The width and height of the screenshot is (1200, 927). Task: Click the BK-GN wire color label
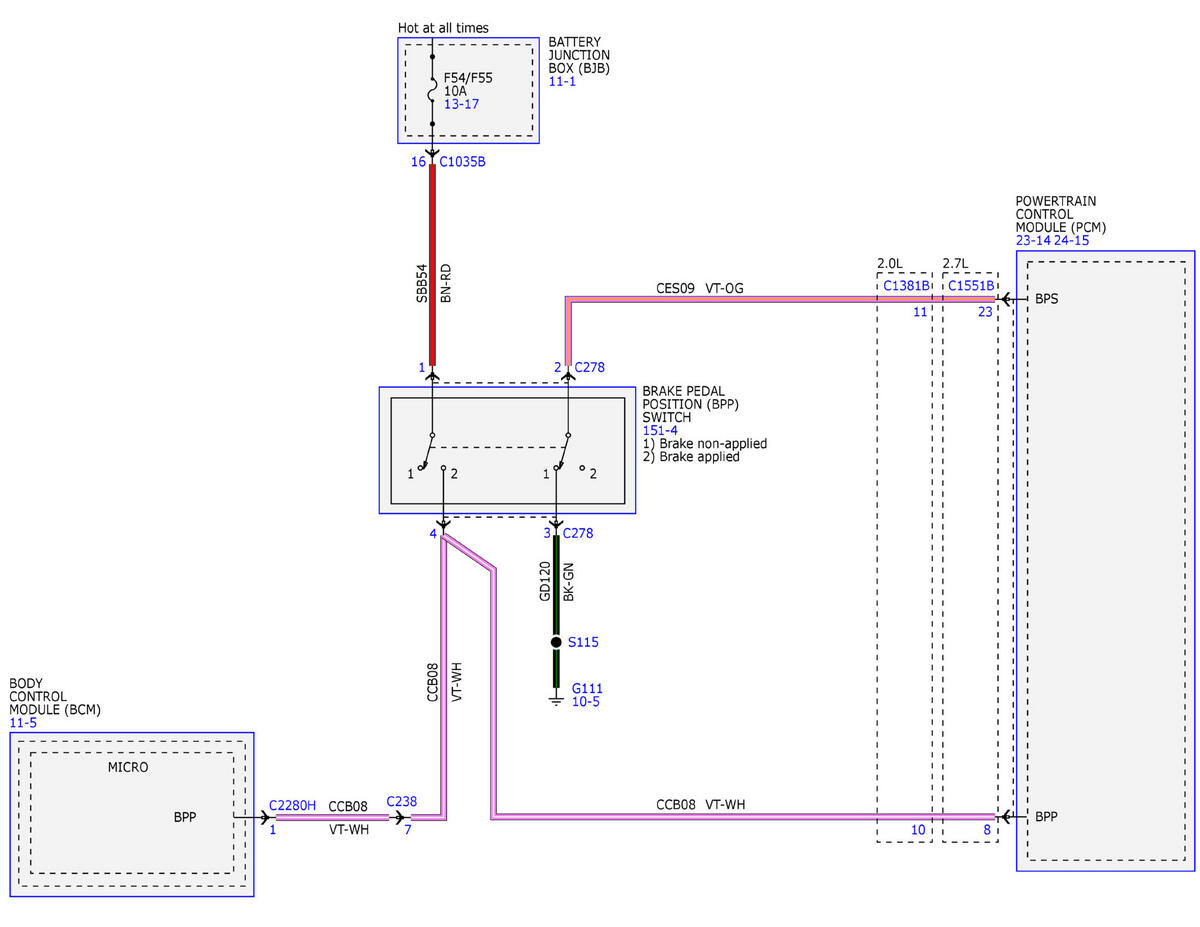pos(570,581)
